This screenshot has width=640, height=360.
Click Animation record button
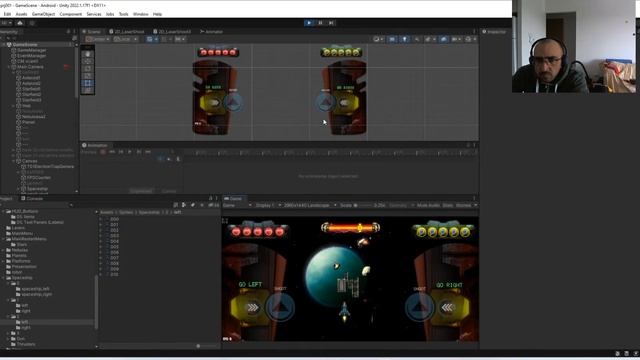103,152
